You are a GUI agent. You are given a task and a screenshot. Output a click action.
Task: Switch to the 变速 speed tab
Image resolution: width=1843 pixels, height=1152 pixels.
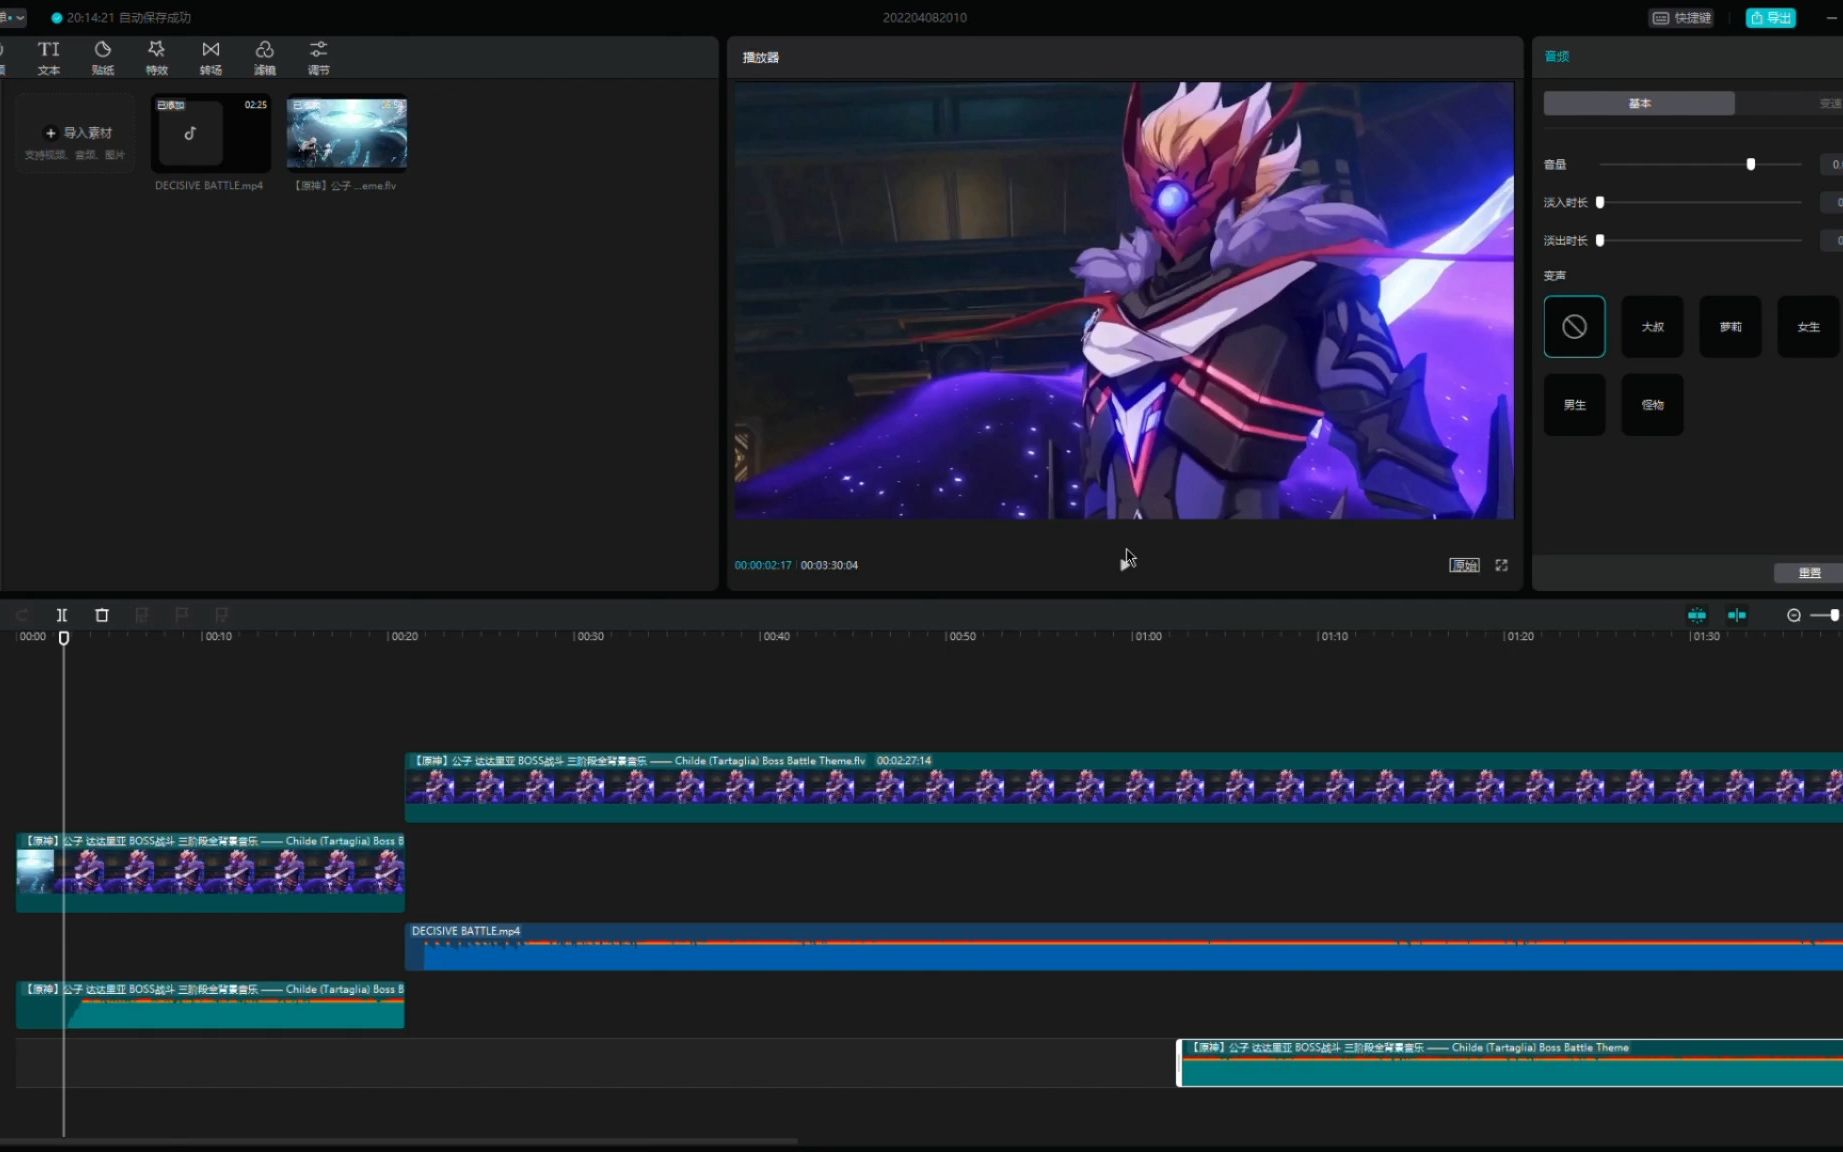[1829, 103]
